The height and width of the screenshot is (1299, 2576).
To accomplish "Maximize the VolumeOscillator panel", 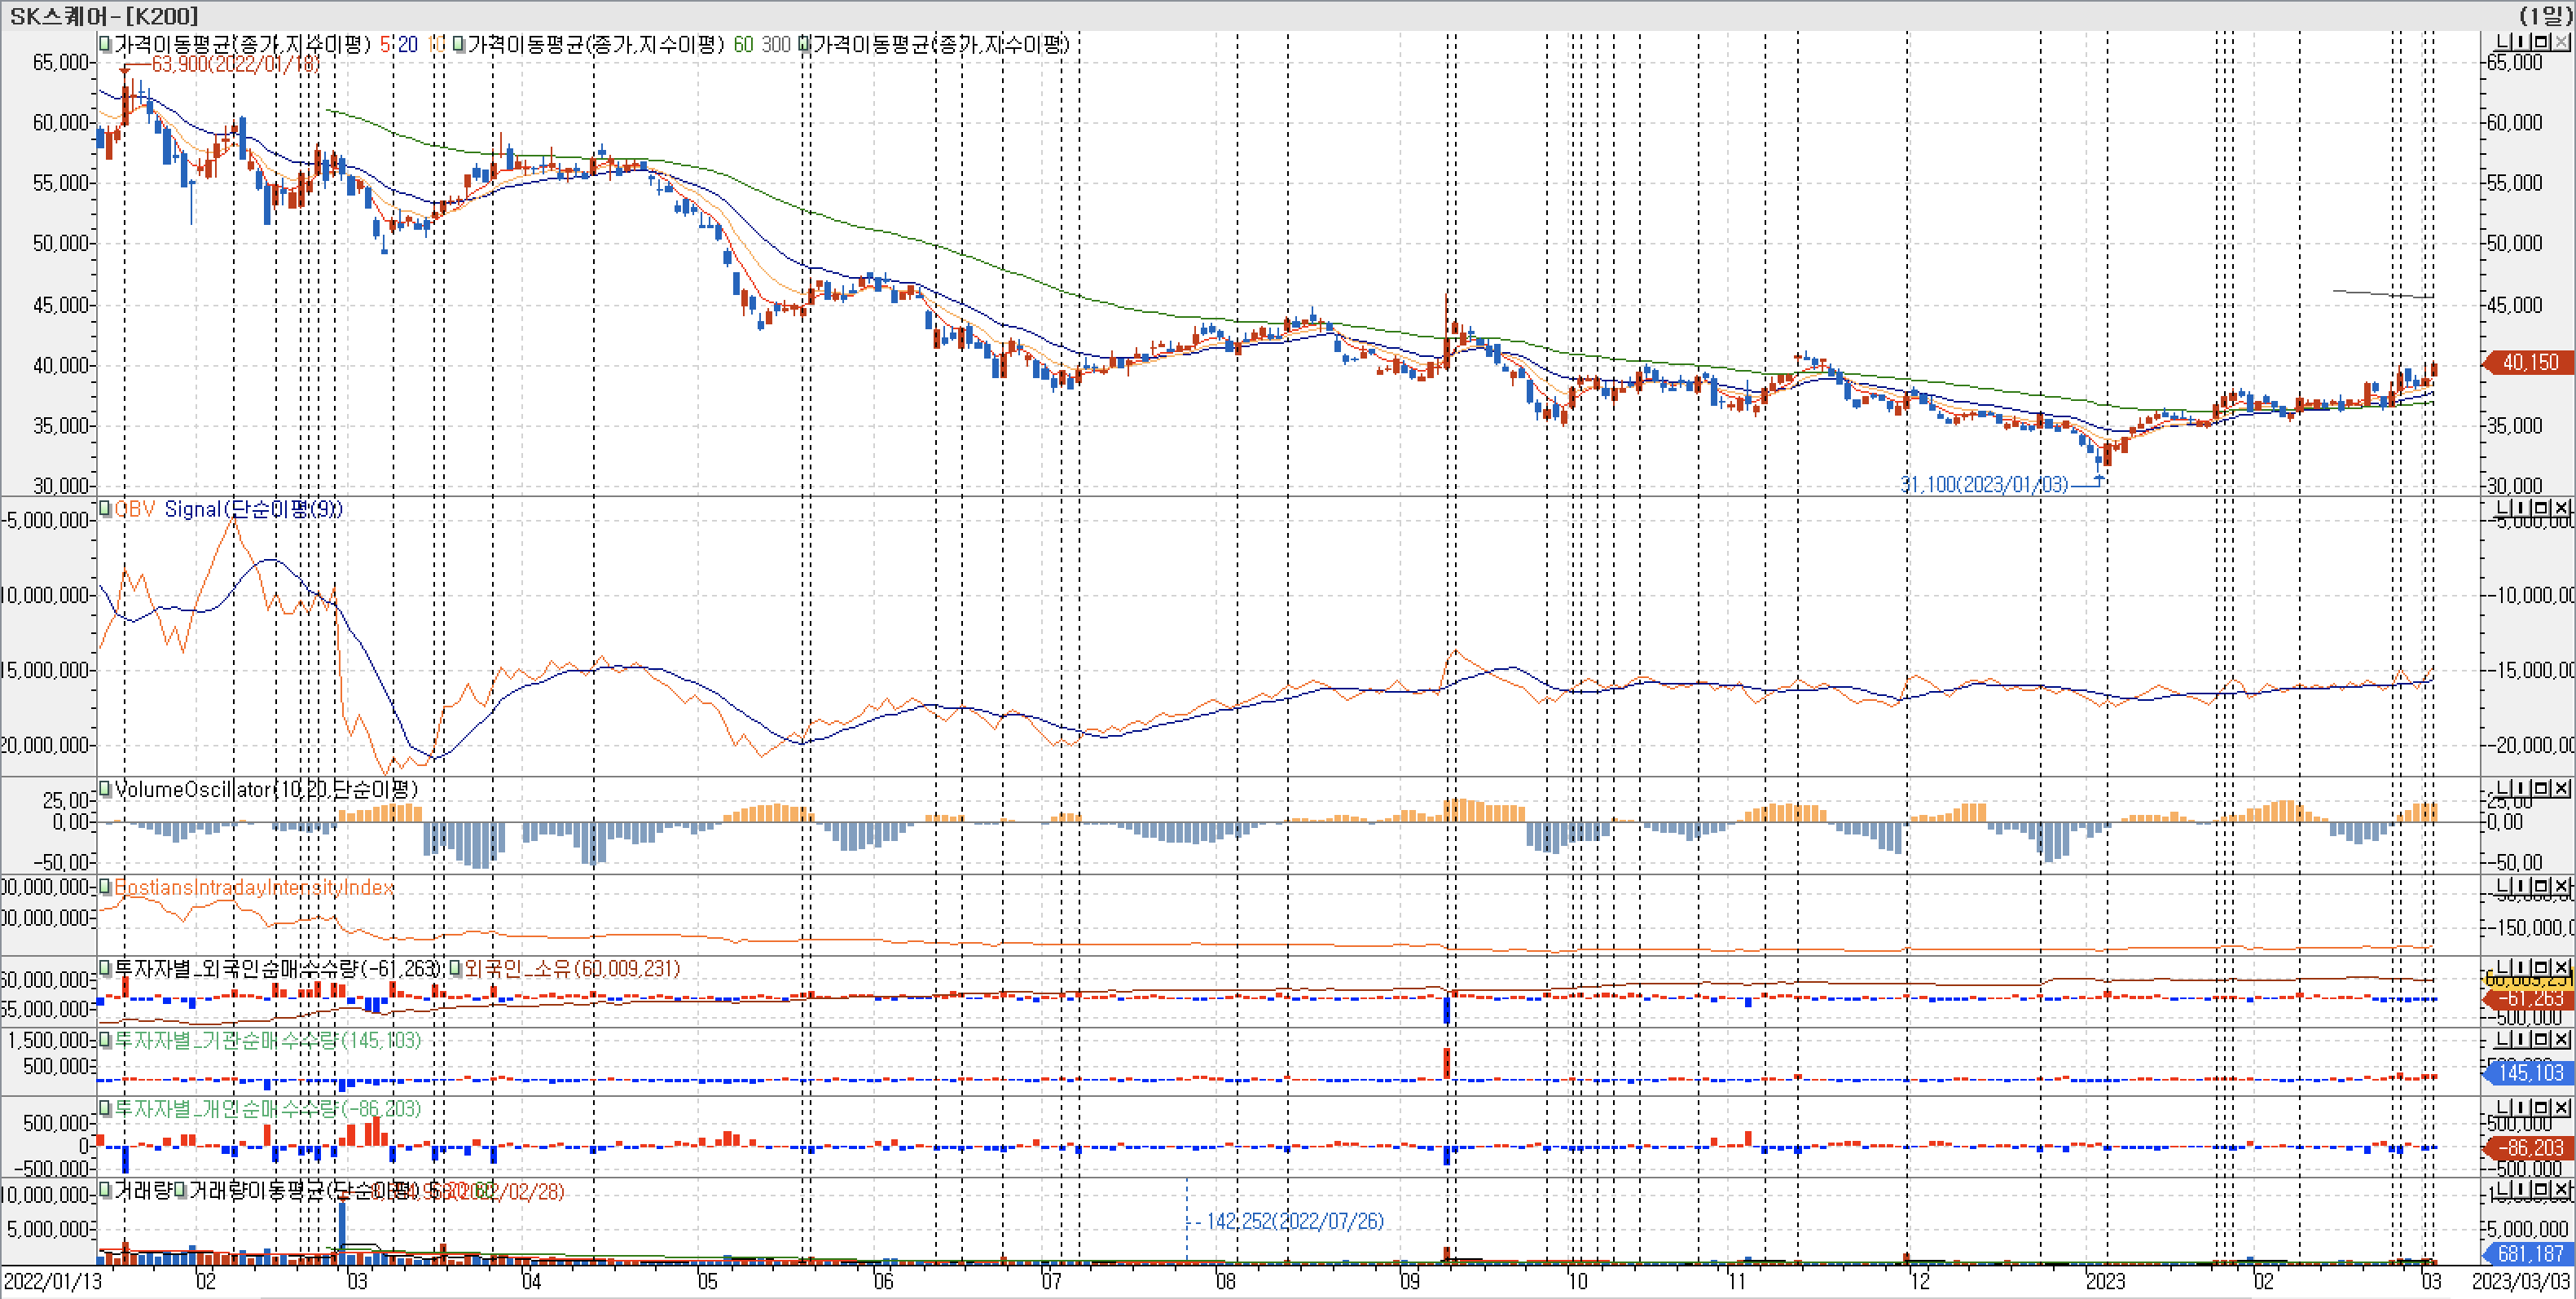I will [x=2541, y=789].
